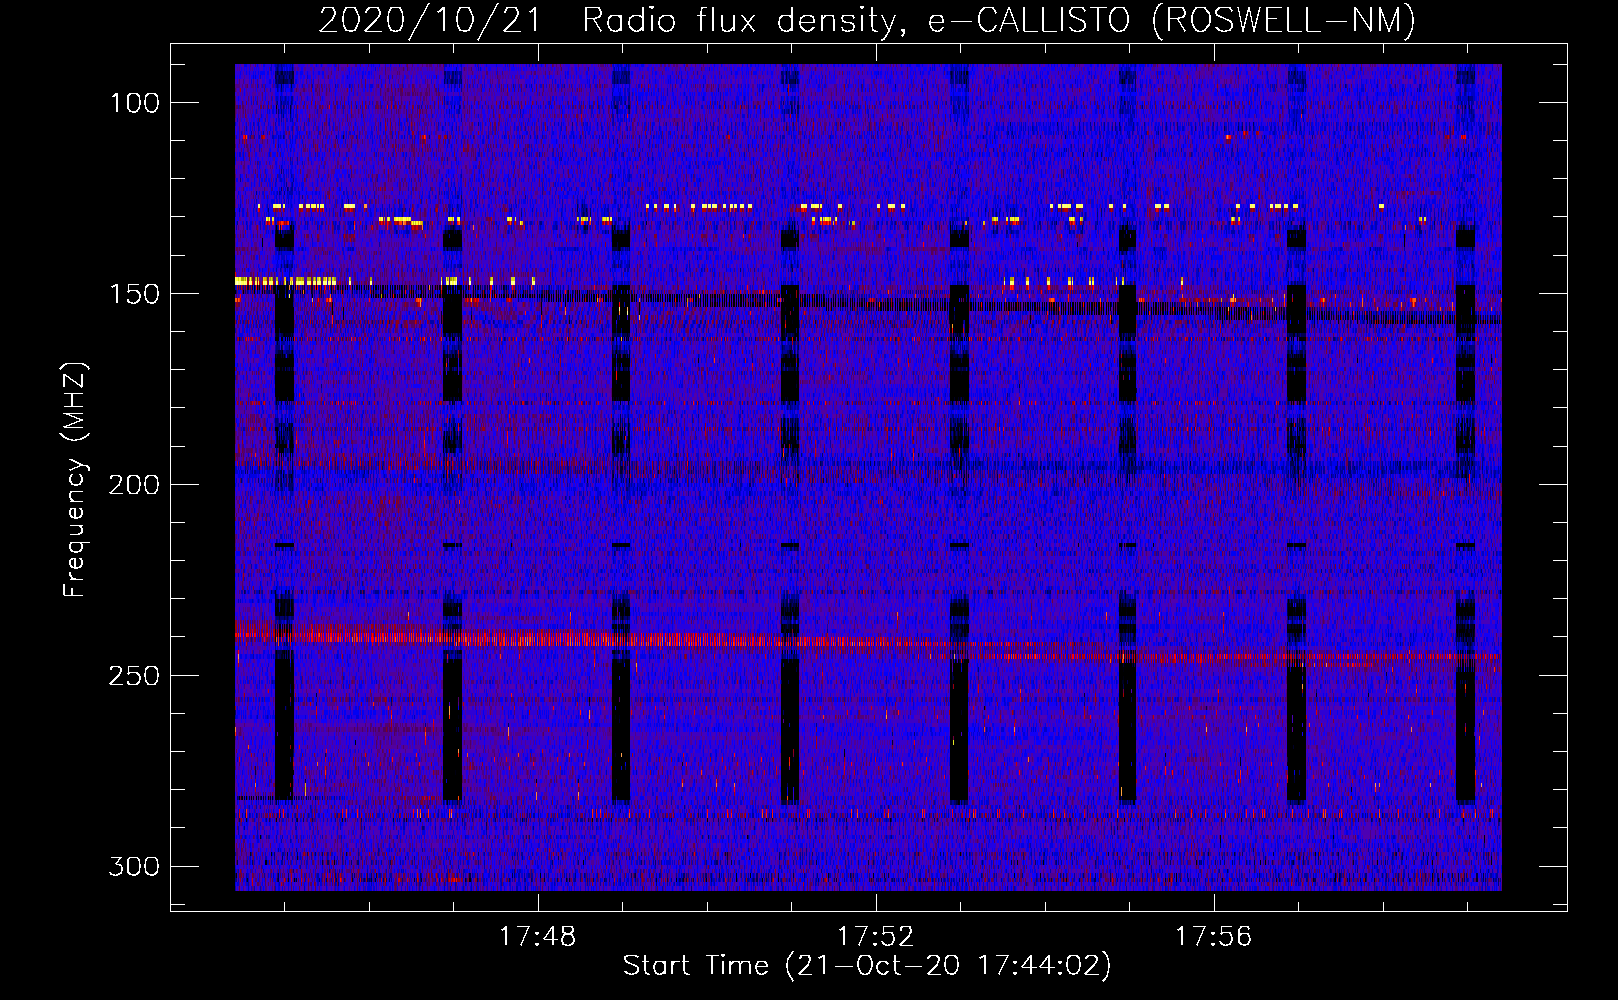Click the 300 frequency tick label
Screen dimensions: 1618x1000
coord(134,866)
